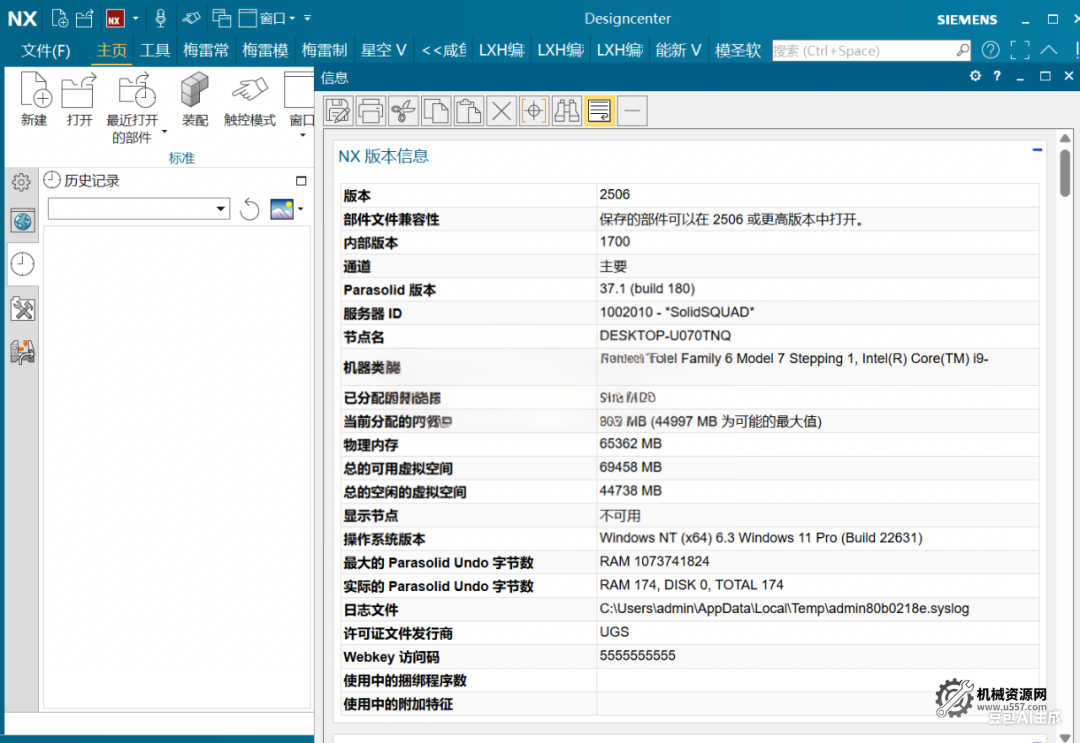
Task: Switch to the 工具 tab
Action: [155, 50]
